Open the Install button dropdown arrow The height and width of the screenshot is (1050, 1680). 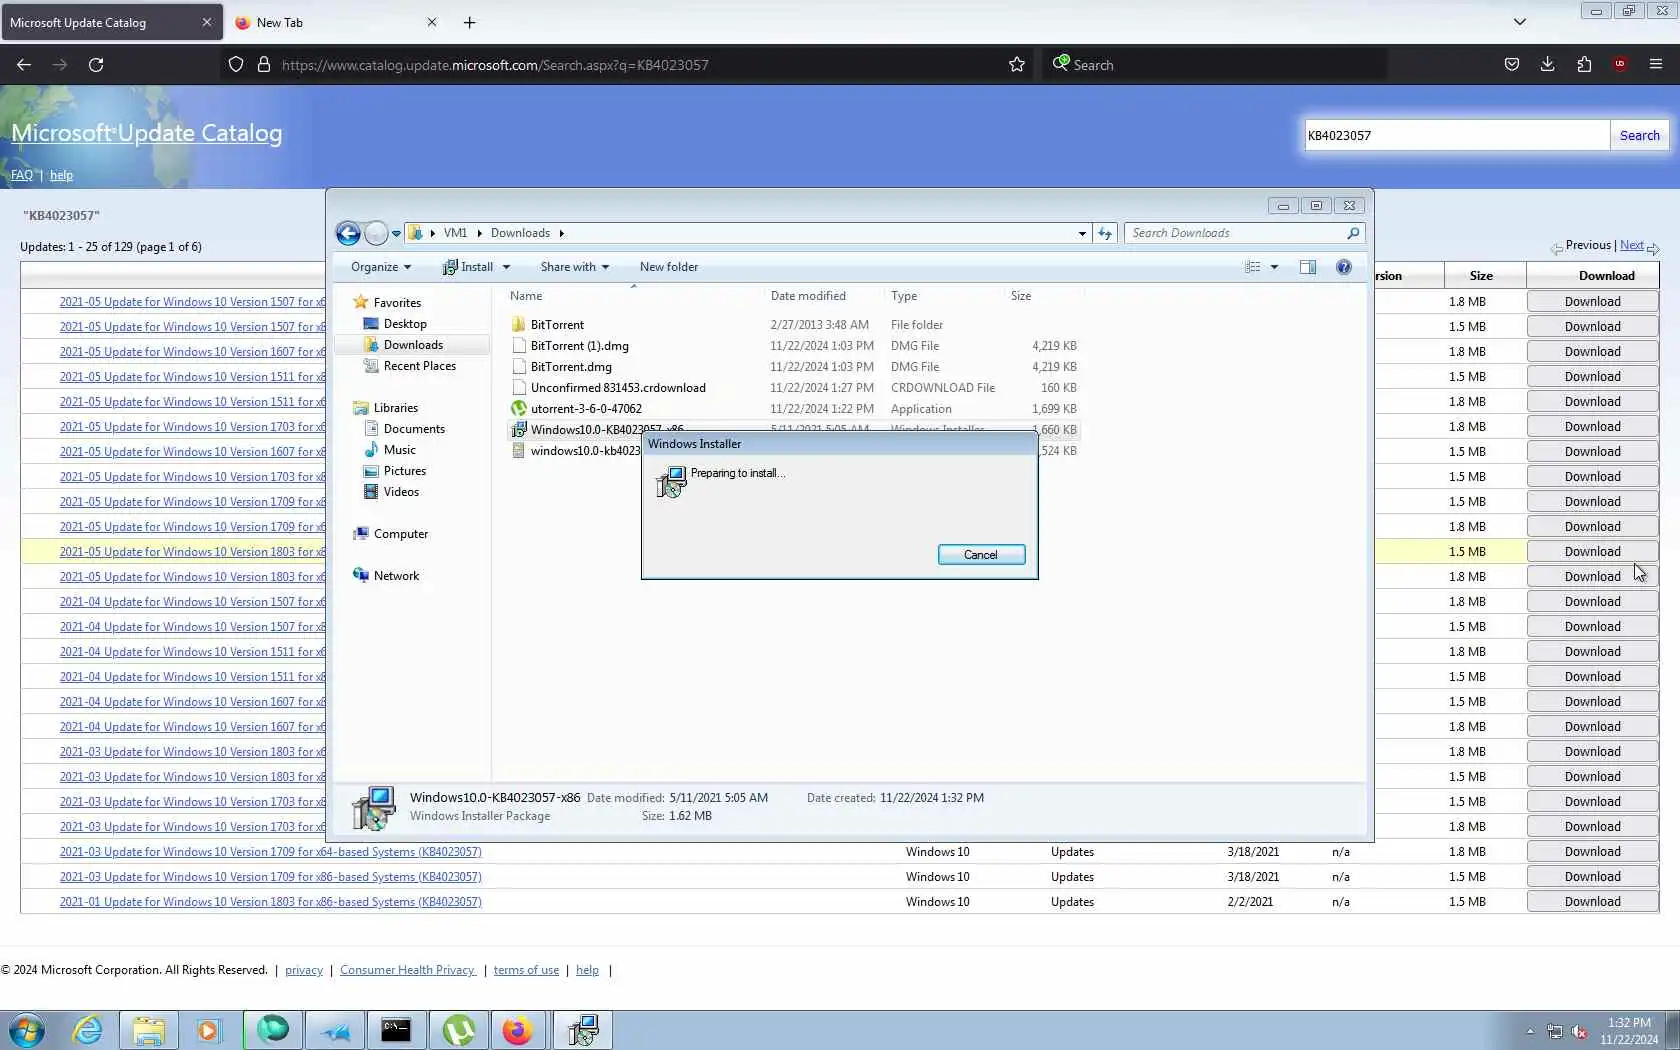point(506,267)
